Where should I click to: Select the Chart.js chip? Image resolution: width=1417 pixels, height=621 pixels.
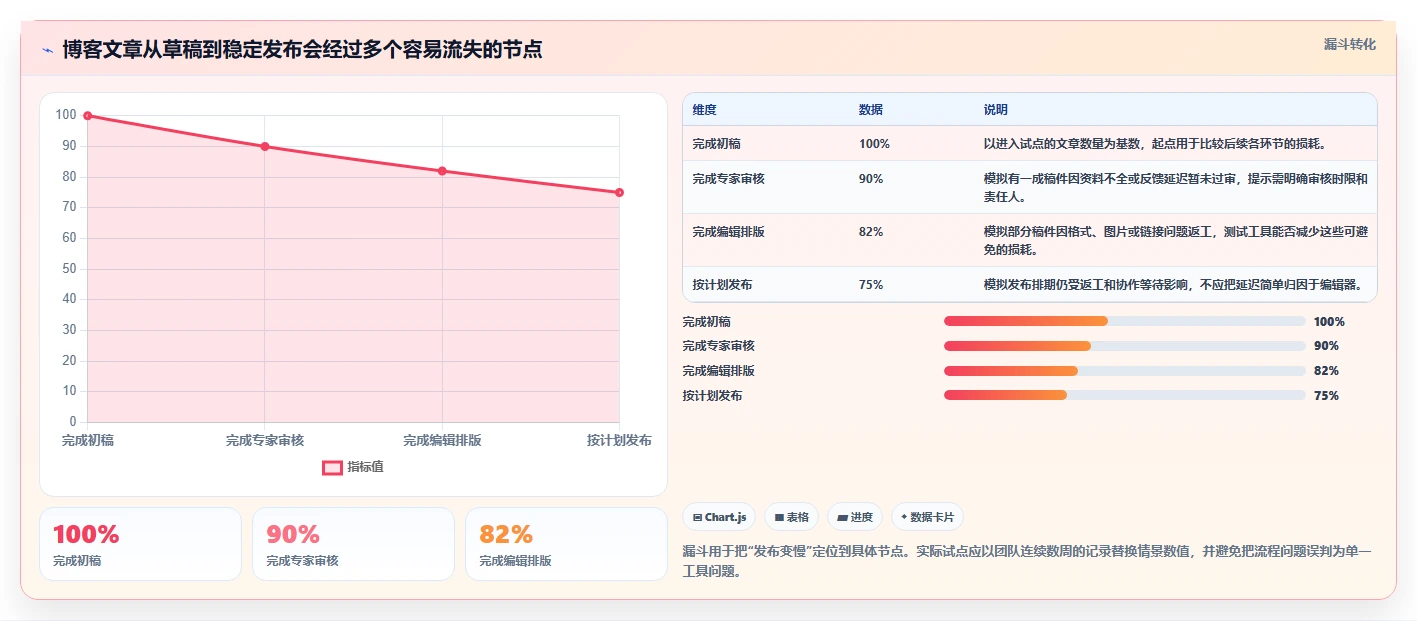[719, 517]
